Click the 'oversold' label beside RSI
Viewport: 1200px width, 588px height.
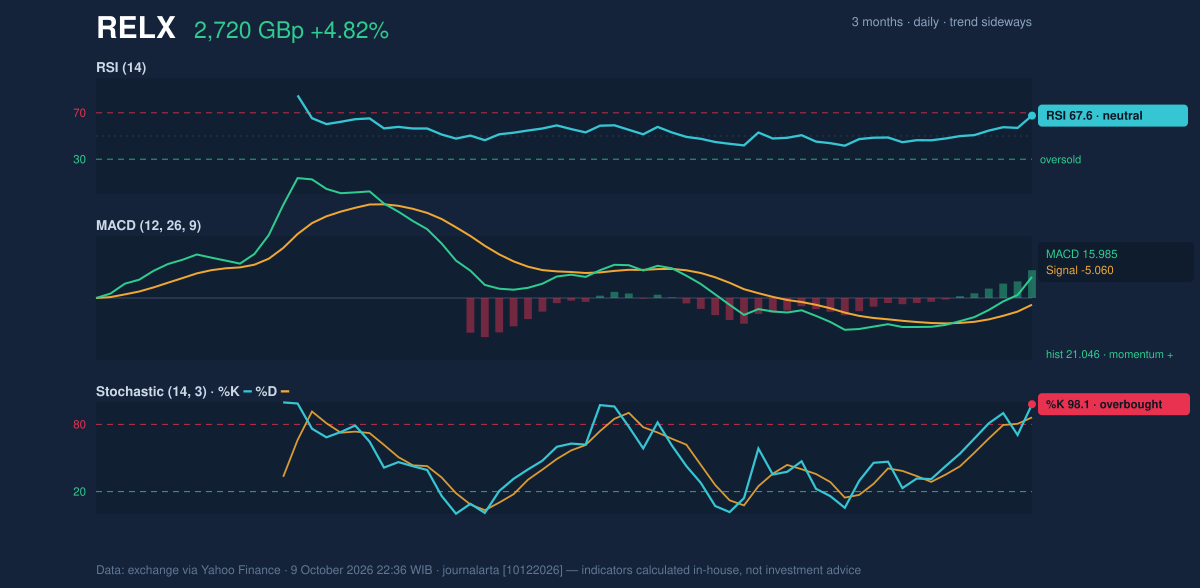click(x=1060, y=160)
